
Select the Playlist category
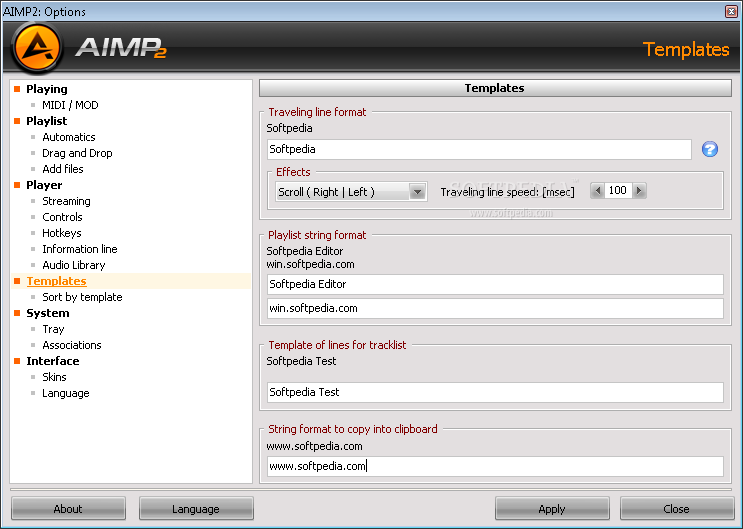[46, 121]
